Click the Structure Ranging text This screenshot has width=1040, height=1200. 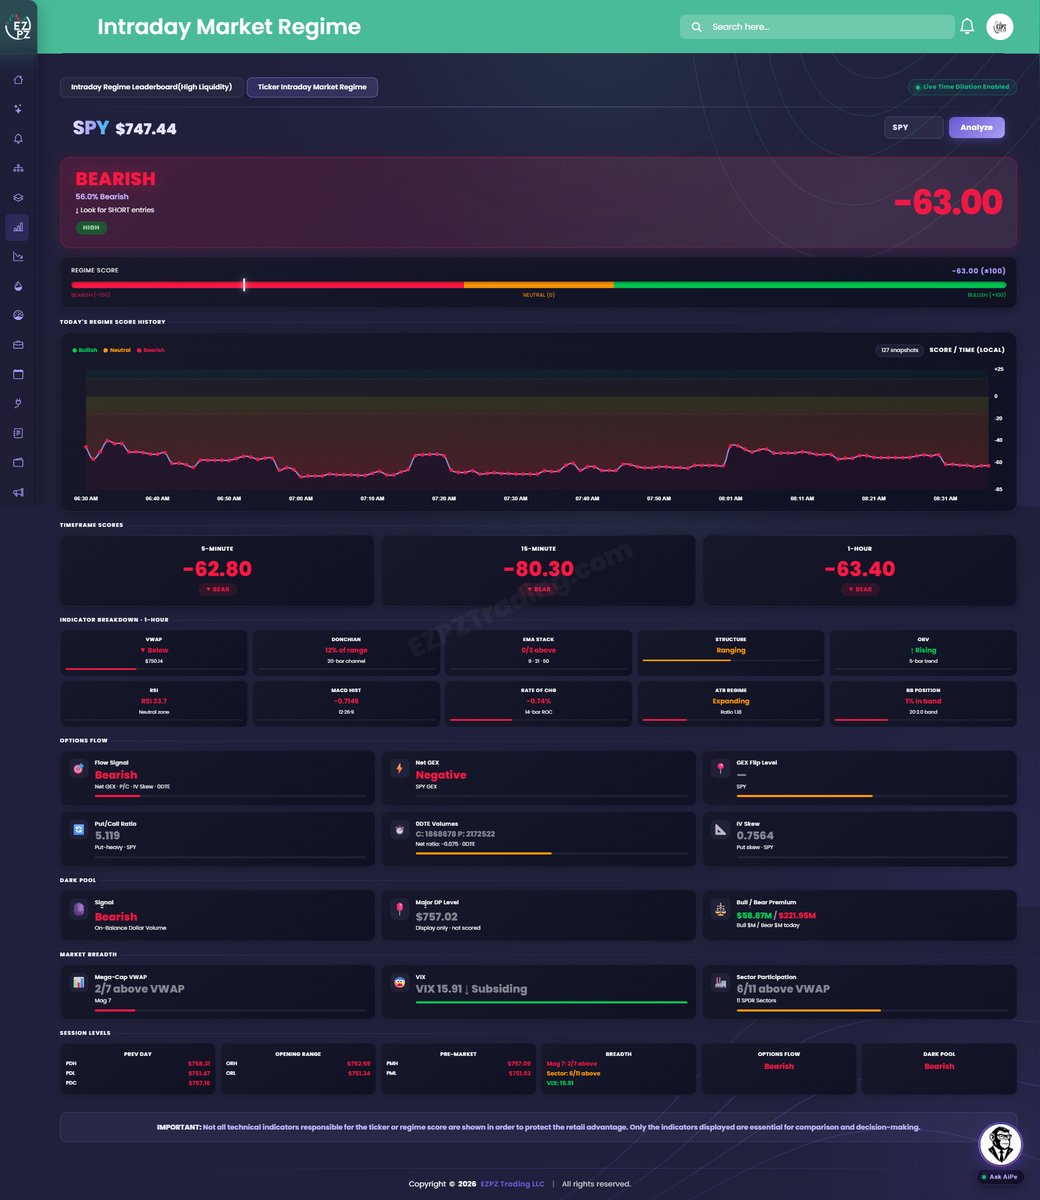tap(731, 650)
